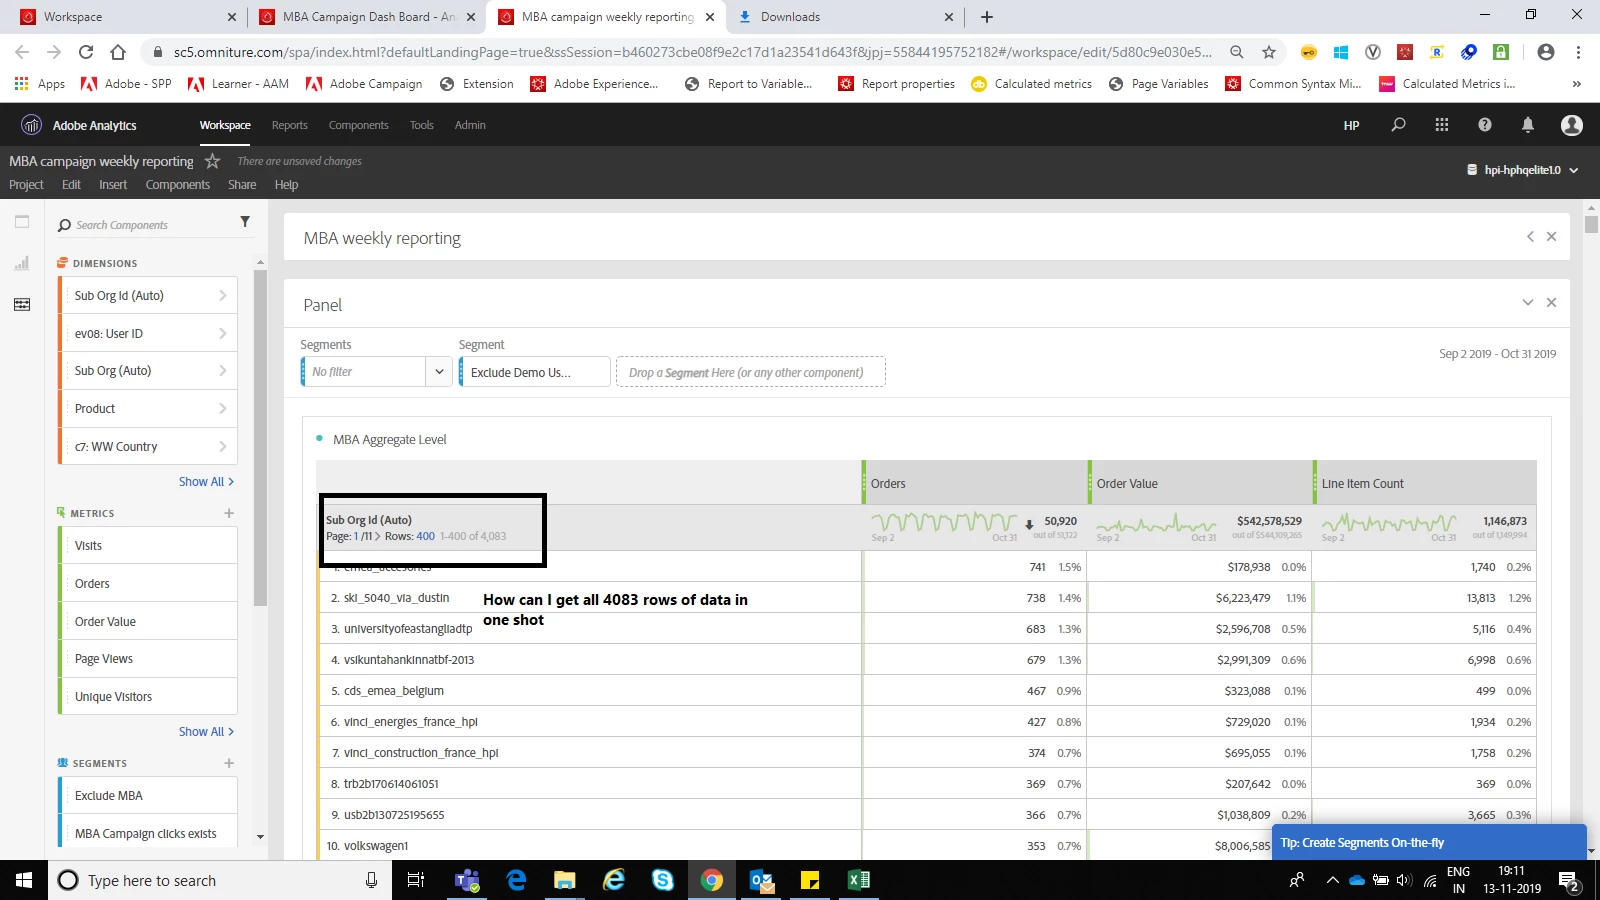Open notifications bell icon
This screenshot has width=1600, height=900.
click(x=1528, y=125)
